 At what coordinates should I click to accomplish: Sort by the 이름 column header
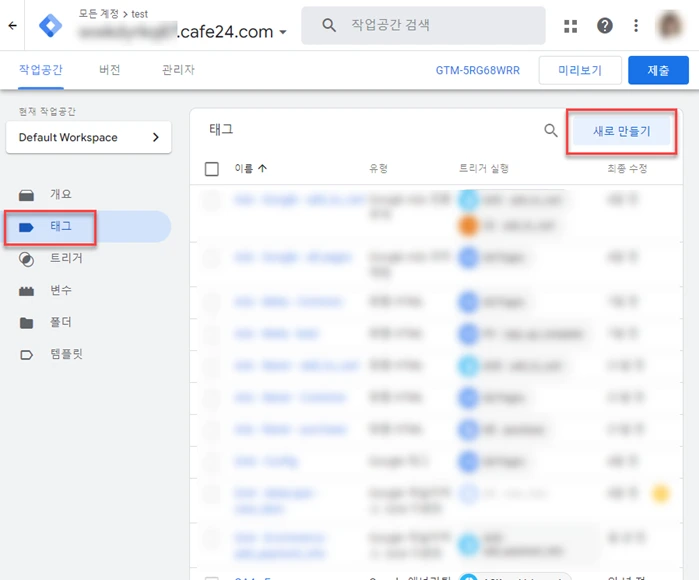coord(243,168)
